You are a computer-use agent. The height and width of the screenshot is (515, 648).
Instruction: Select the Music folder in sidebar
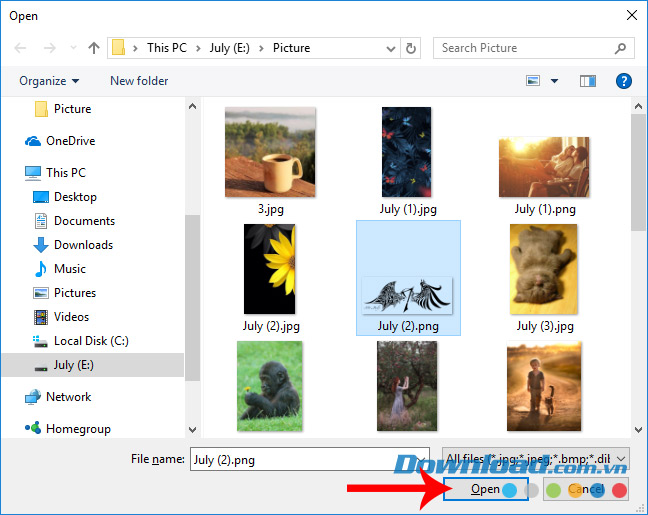click(x=69, y=269)
